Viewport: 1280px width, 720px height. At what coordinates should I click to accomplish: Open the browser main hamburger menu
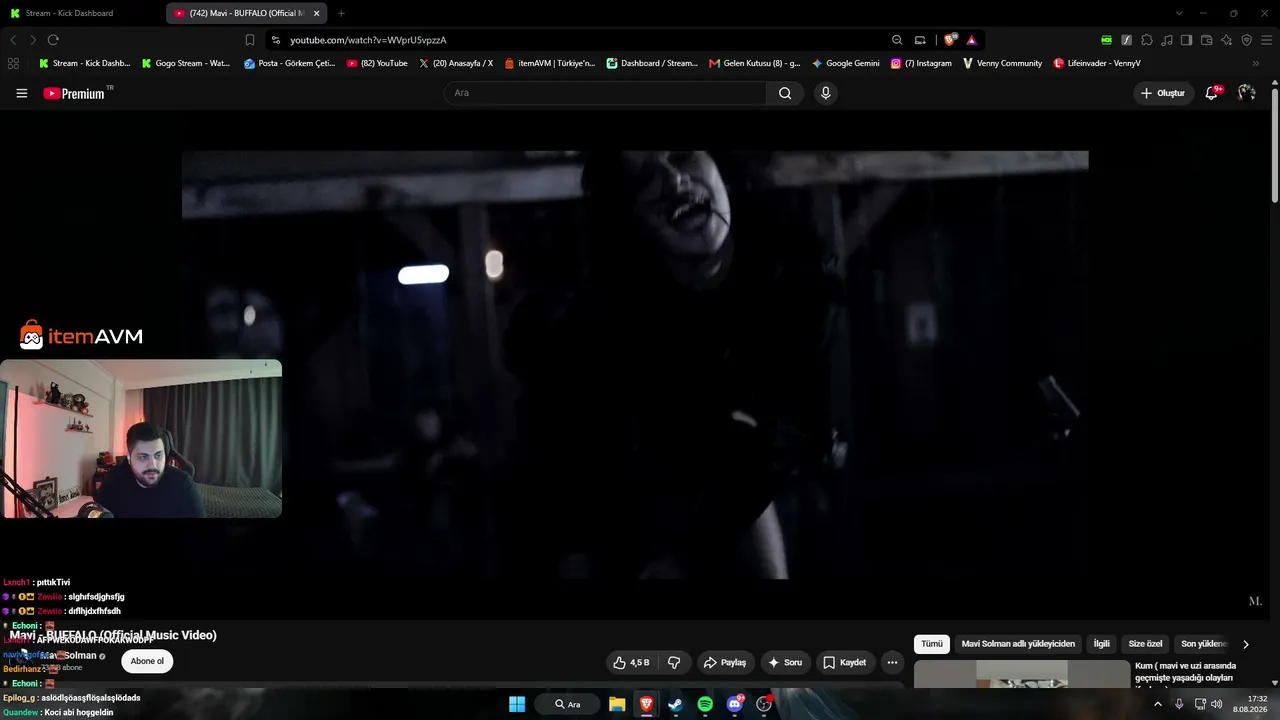pos(1266,40)
